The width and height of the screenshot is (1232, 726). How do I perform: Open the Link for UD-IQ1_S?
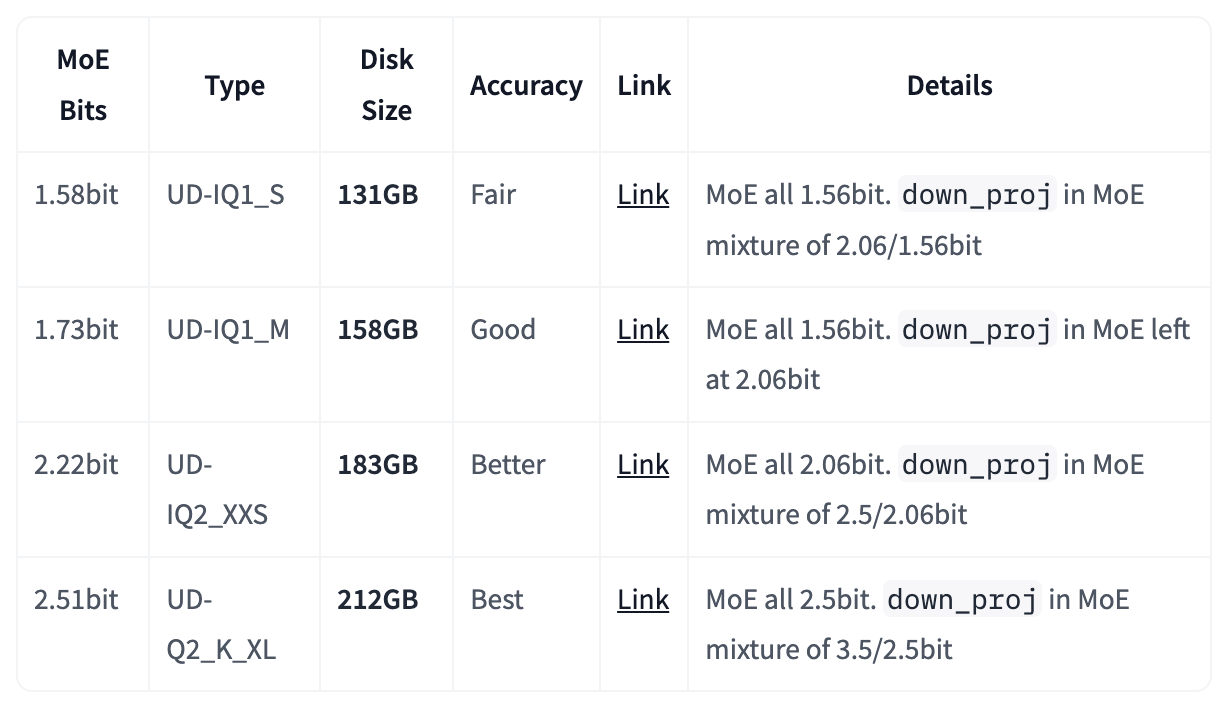[643, 195]
